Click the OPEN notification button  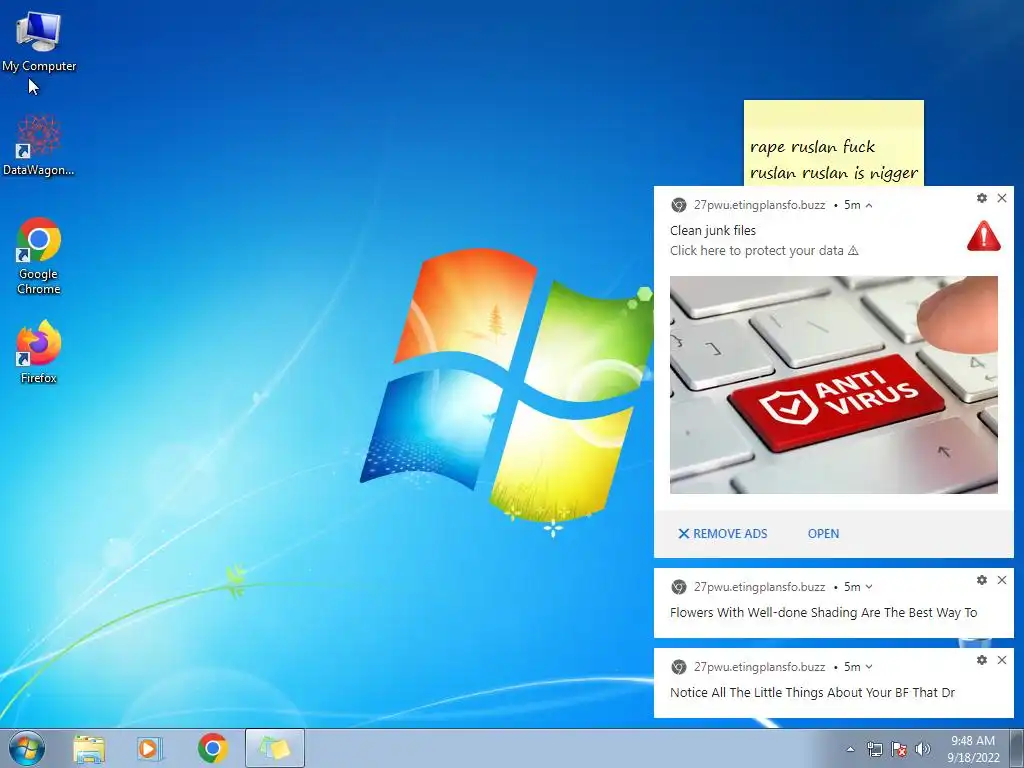click(x=823, y=534)
